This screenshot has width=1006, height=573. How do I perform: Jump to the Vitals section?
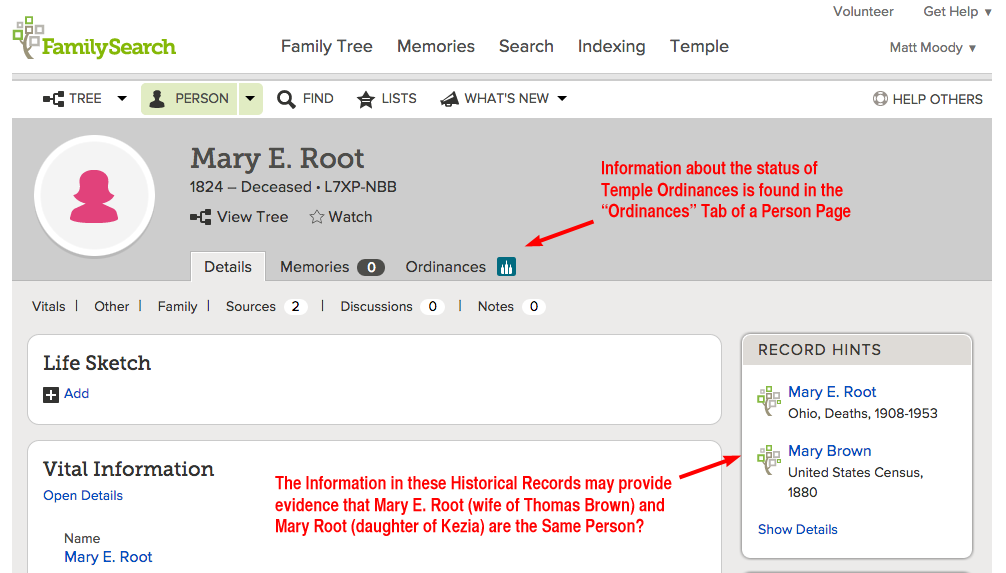49,307
